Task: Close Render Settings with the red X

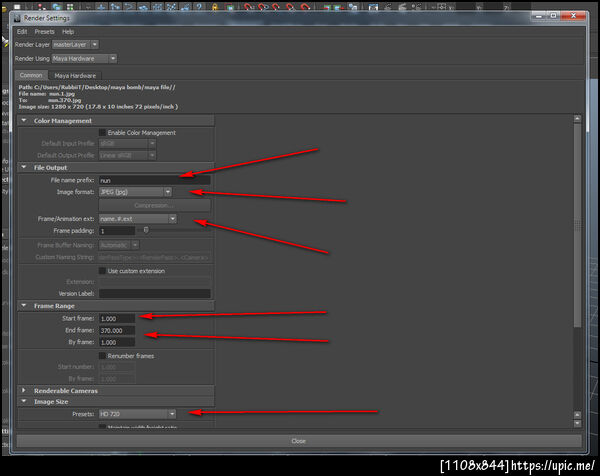Action: pos(573,16)
